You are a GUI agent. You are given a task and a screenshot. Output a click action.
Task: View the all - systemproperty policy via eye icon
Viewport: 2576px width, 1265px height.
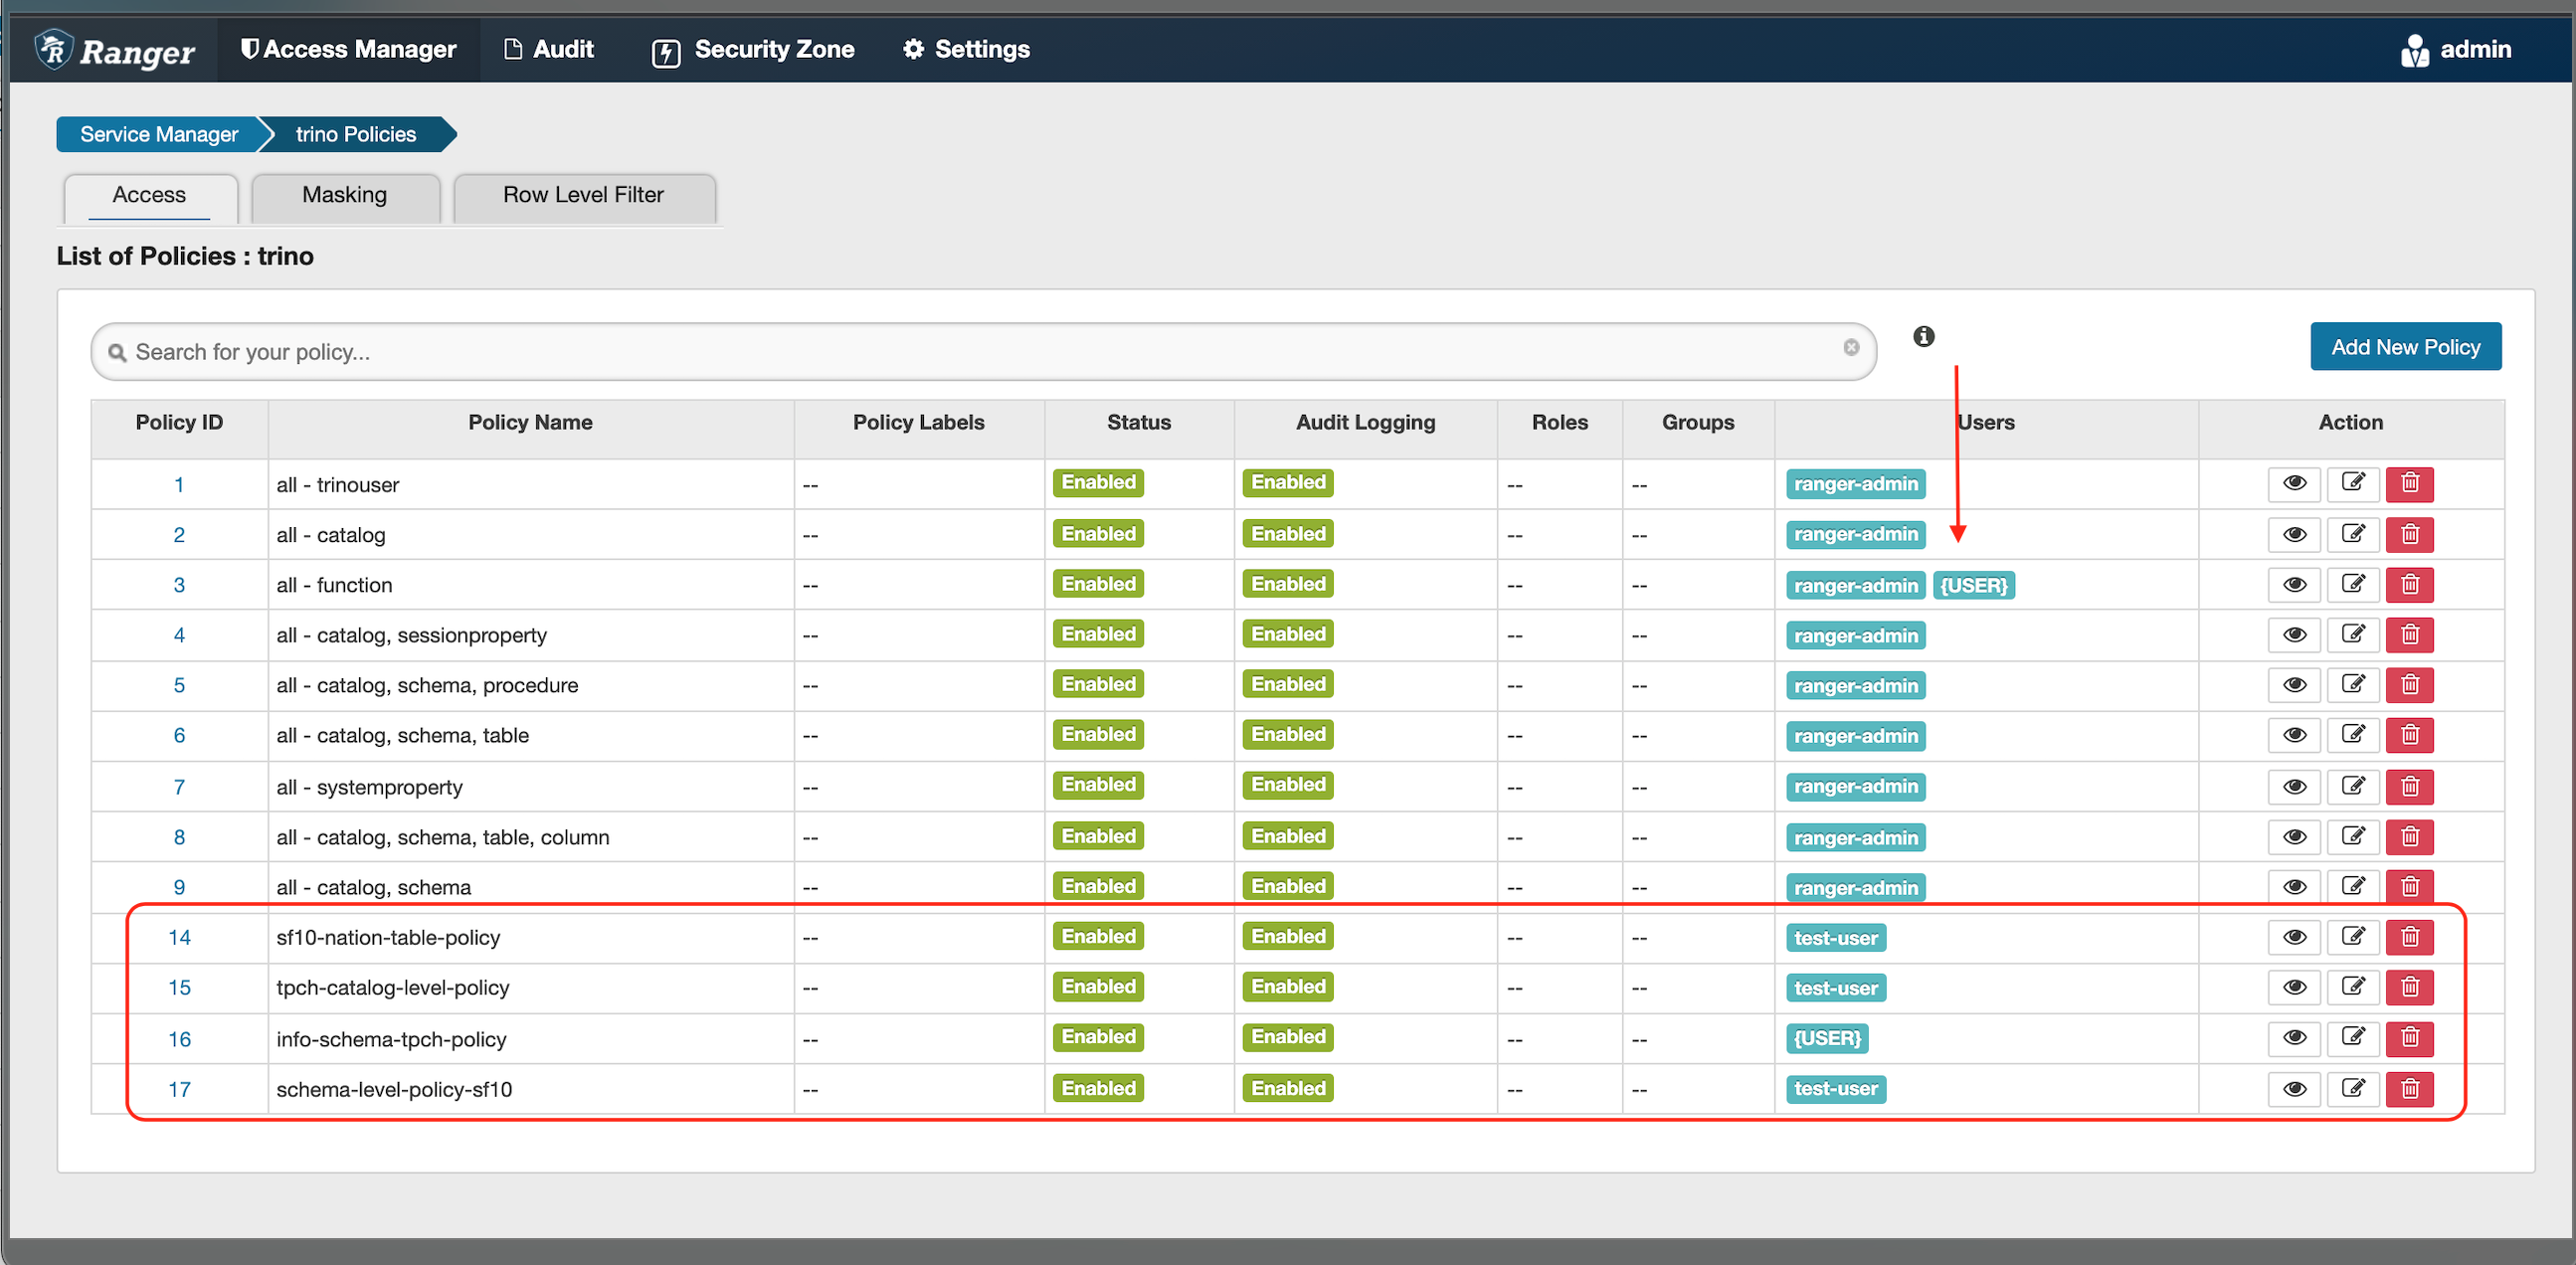(x=2294, y=786)
